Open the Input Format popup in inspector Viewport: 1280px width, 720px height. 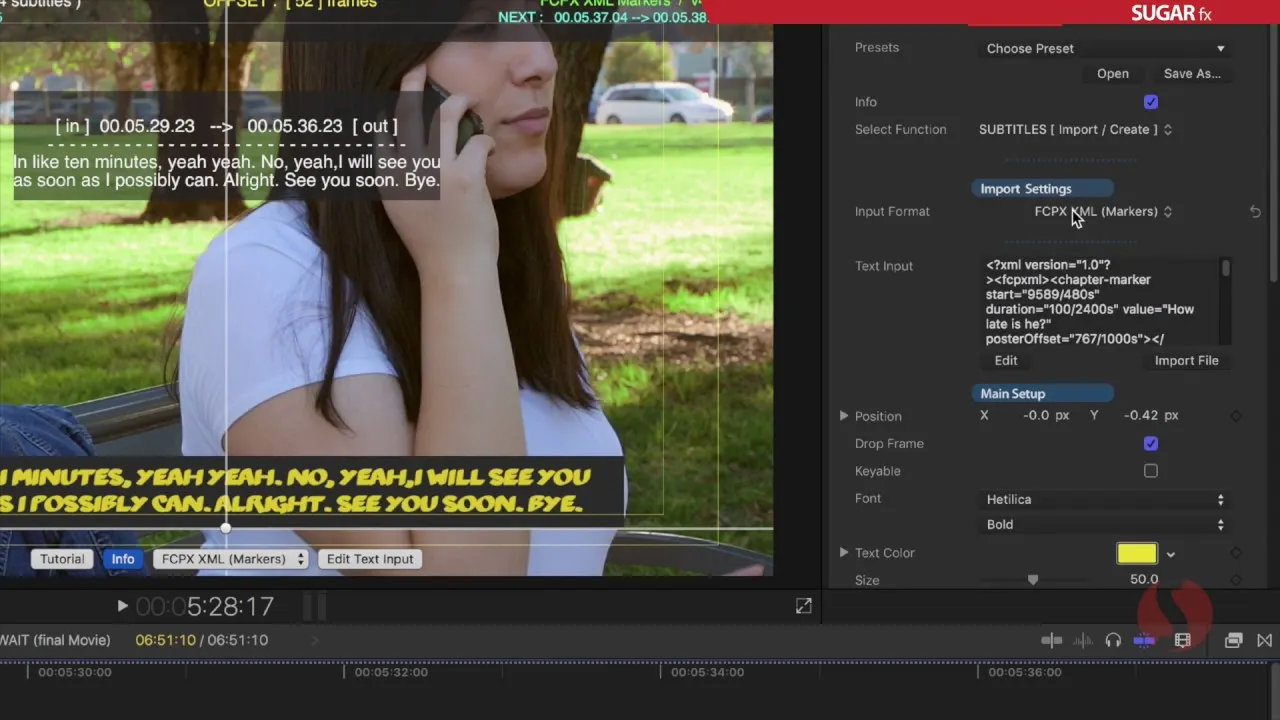pyautogui.click(x=1103, y=212)
